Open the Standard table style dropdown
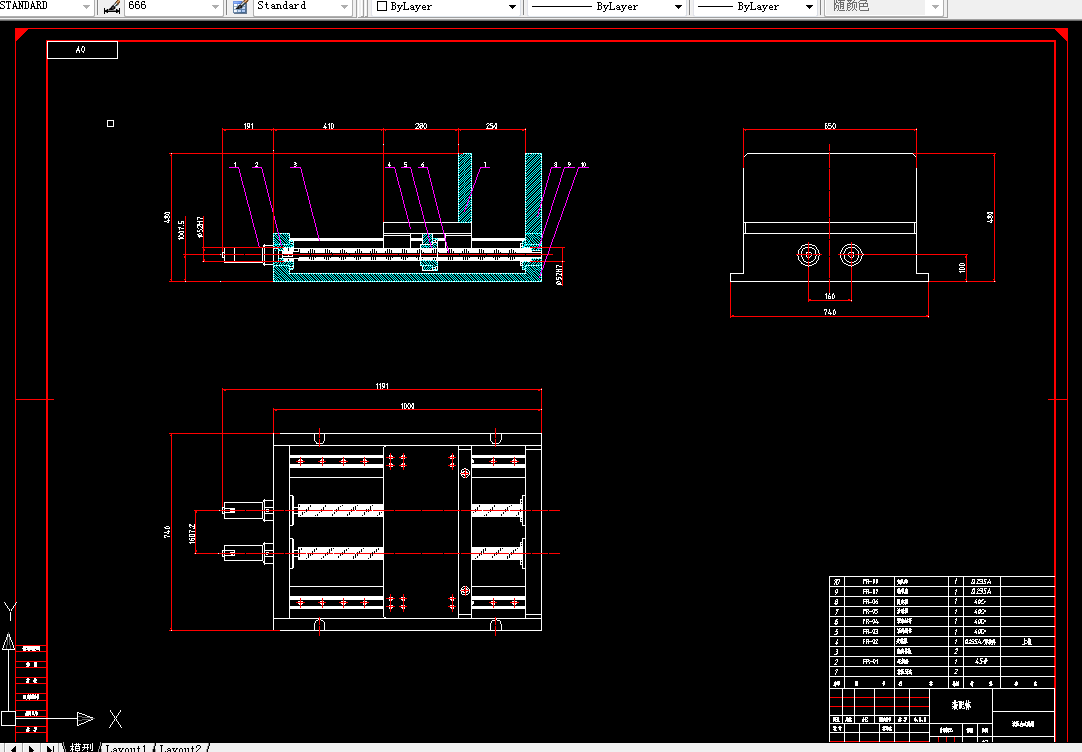 (344, 7)
